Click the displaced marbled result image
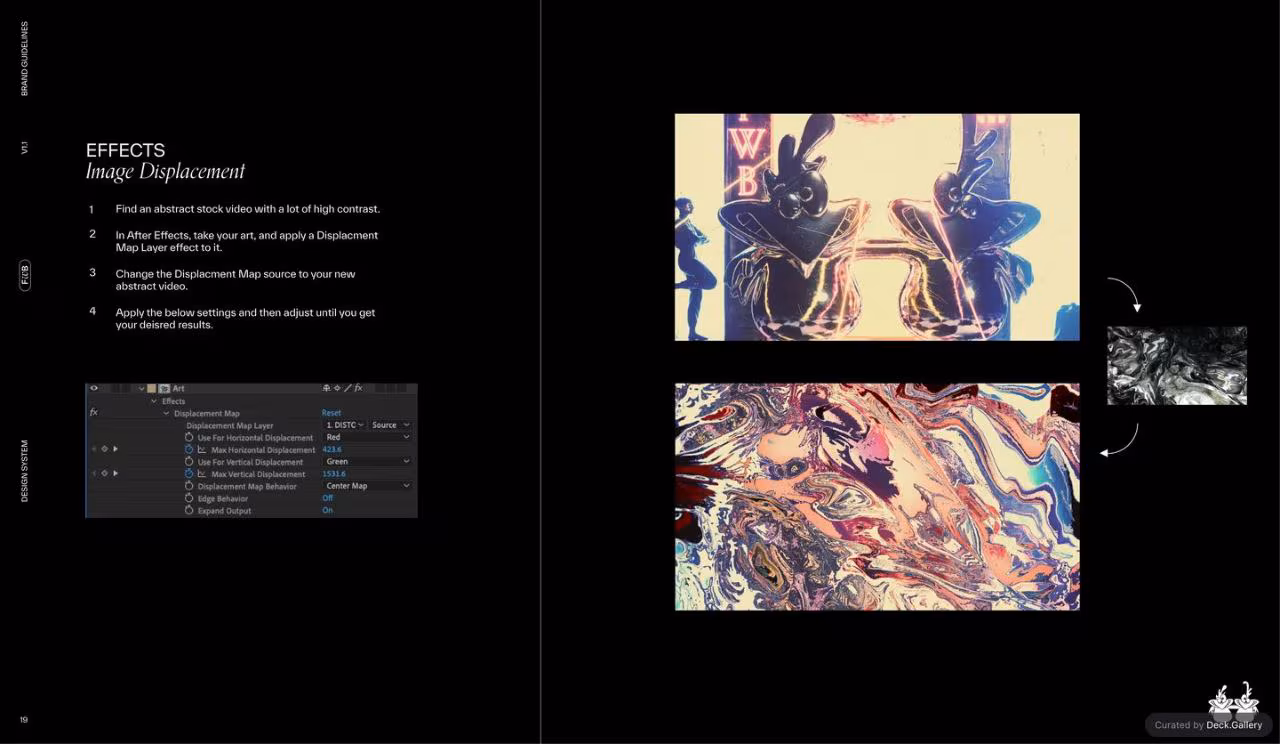Viewport: 1280px width, 744px height. (877, 497)
